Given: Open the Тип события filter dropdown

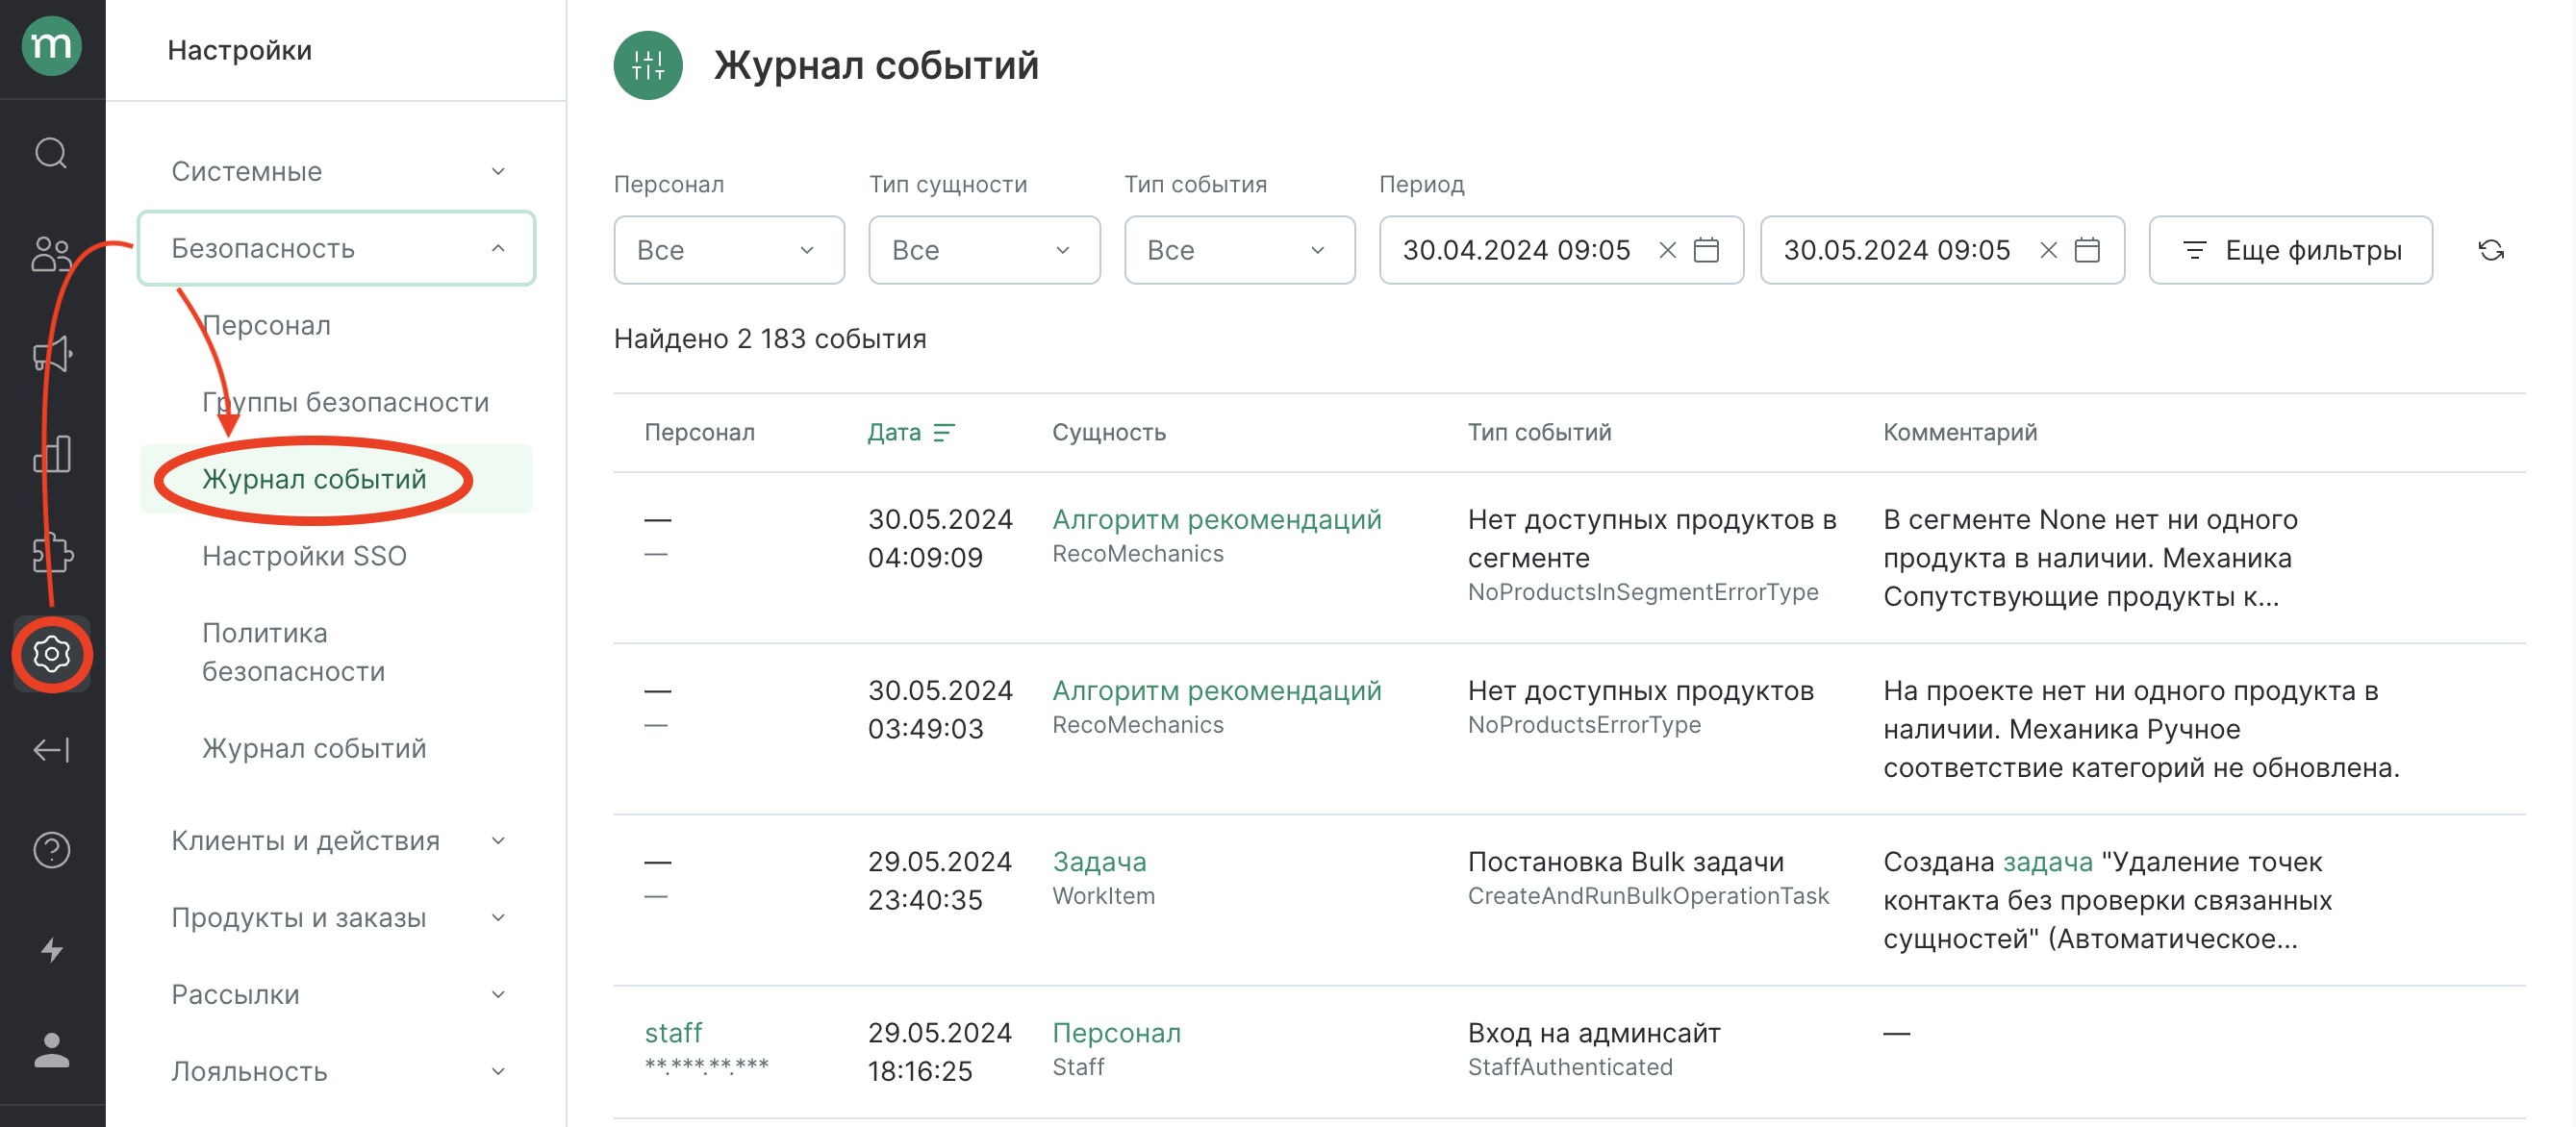Looking at the screenshot, I should (1239, 250).
